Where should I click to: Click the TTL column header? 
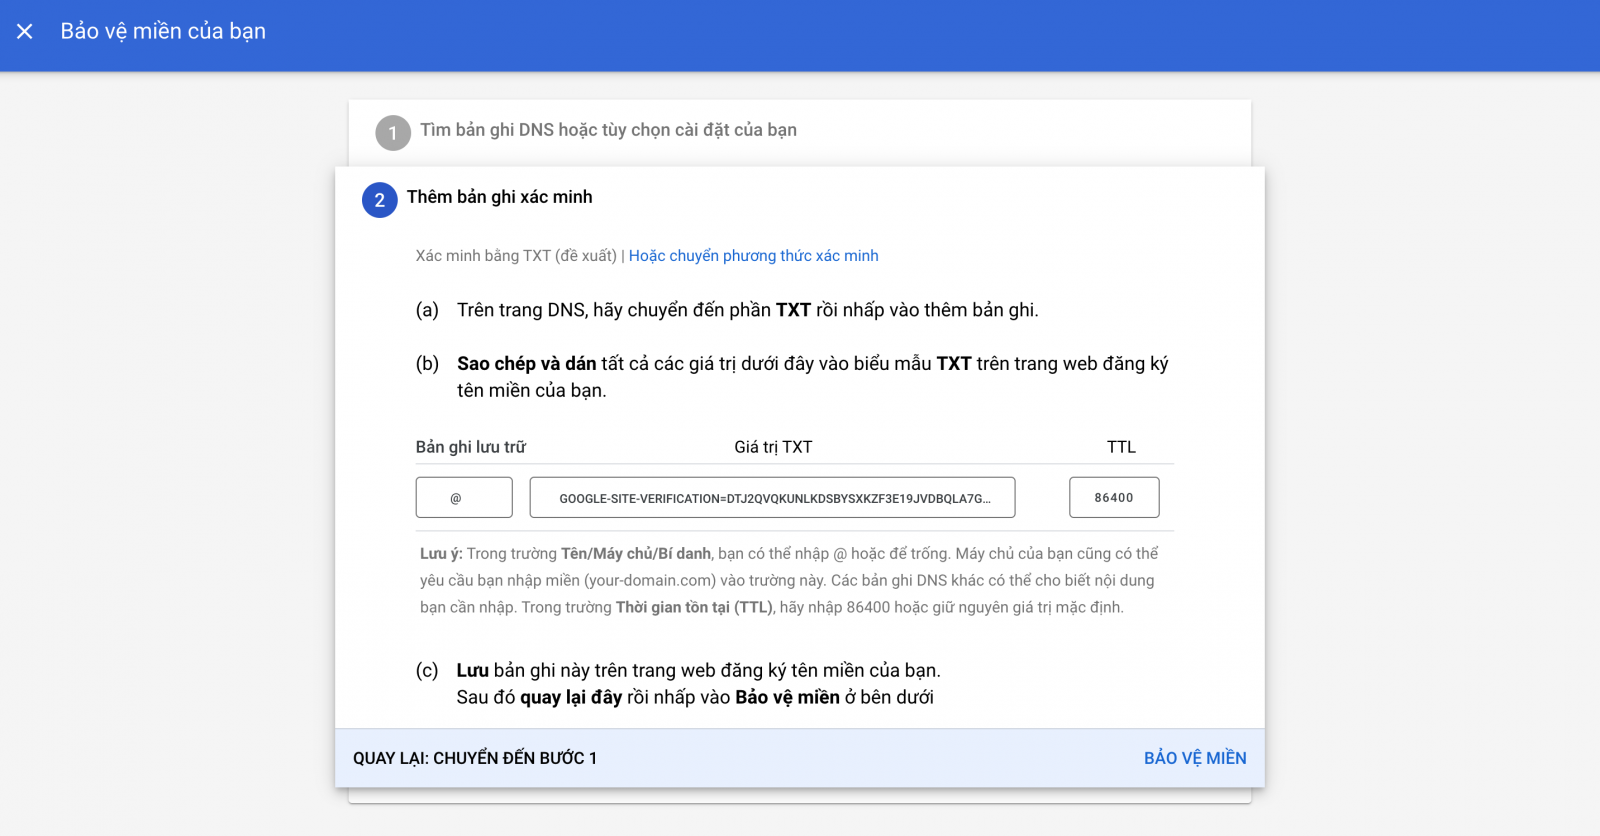(1121, 447)
